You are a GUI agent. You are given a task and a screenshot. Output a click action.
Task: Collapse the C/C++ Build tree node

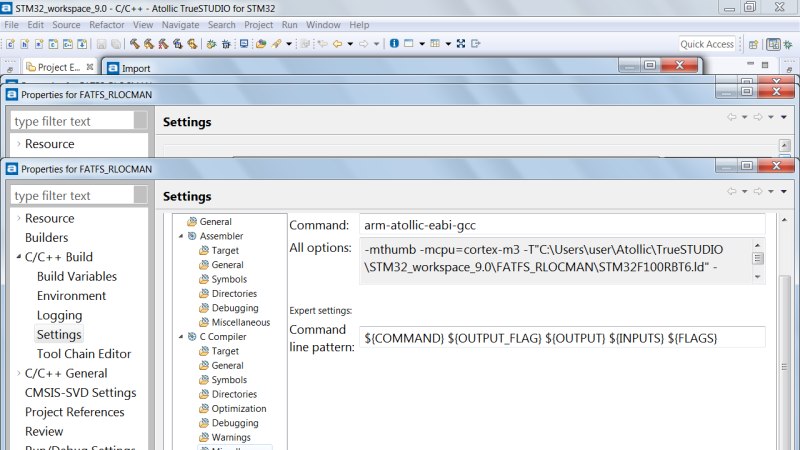click(18, 257)
